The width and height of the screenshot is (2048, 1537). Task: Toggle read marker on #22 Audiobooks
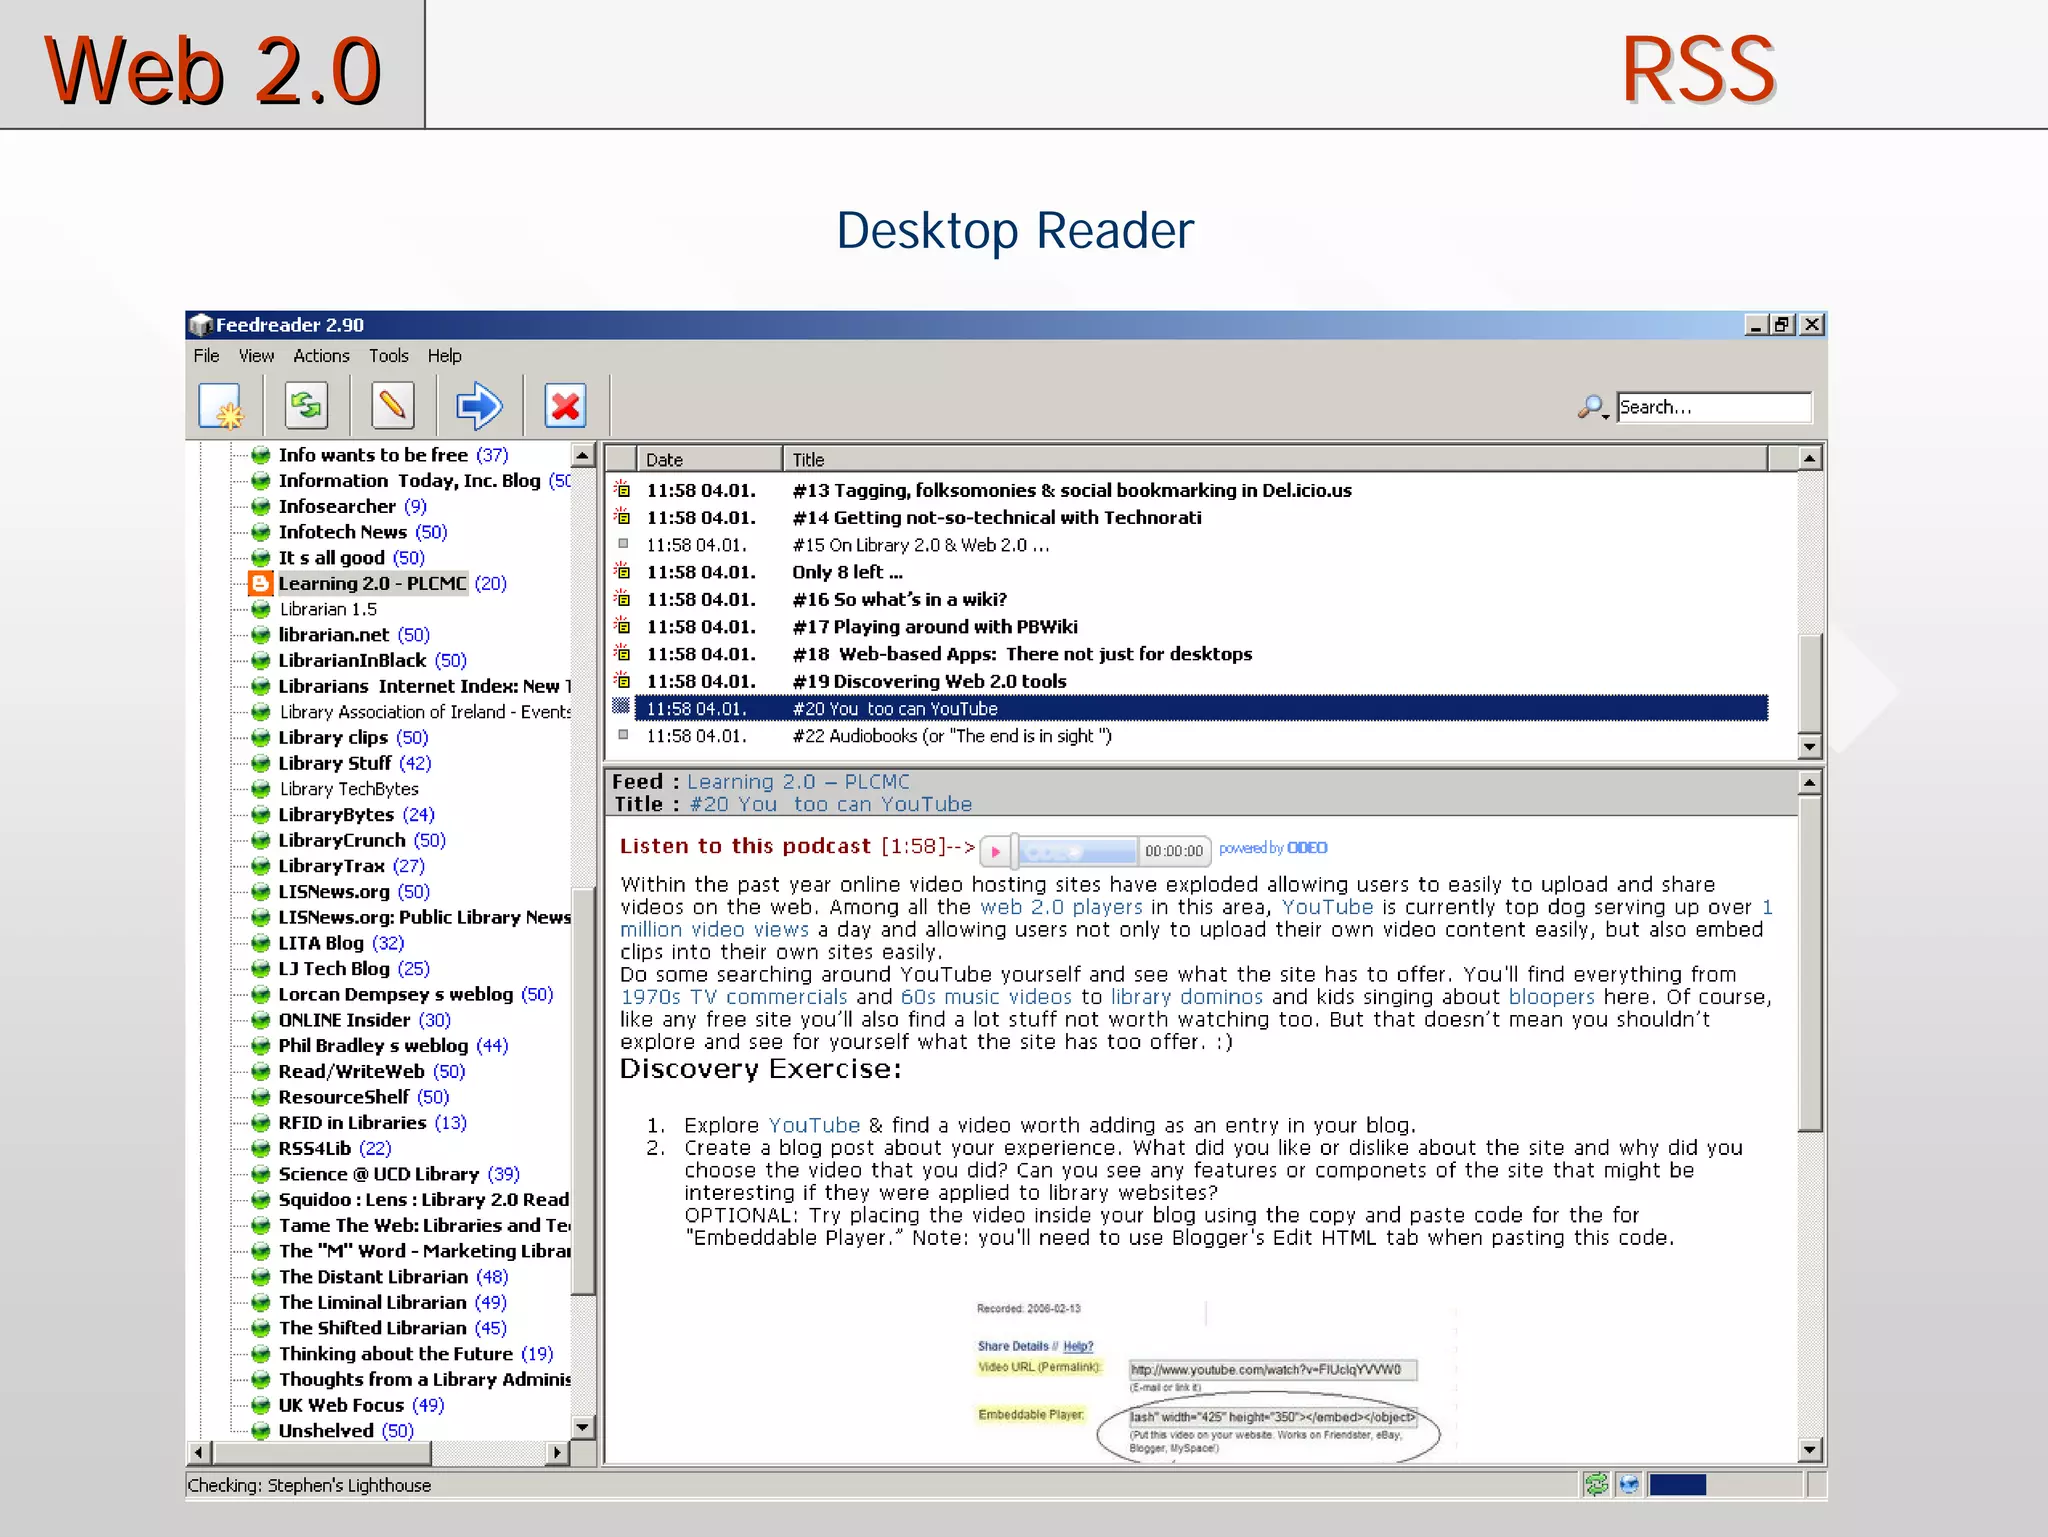pos(623,735)
